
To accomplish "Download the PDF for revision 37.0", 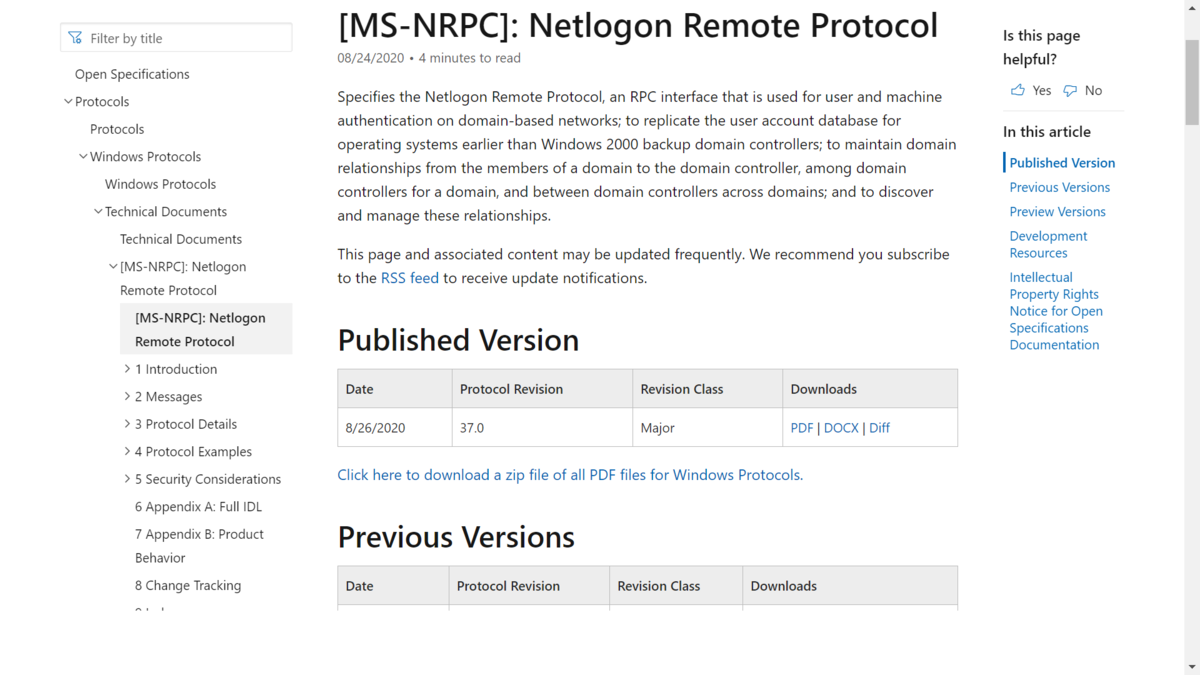I will coord(801,427).
